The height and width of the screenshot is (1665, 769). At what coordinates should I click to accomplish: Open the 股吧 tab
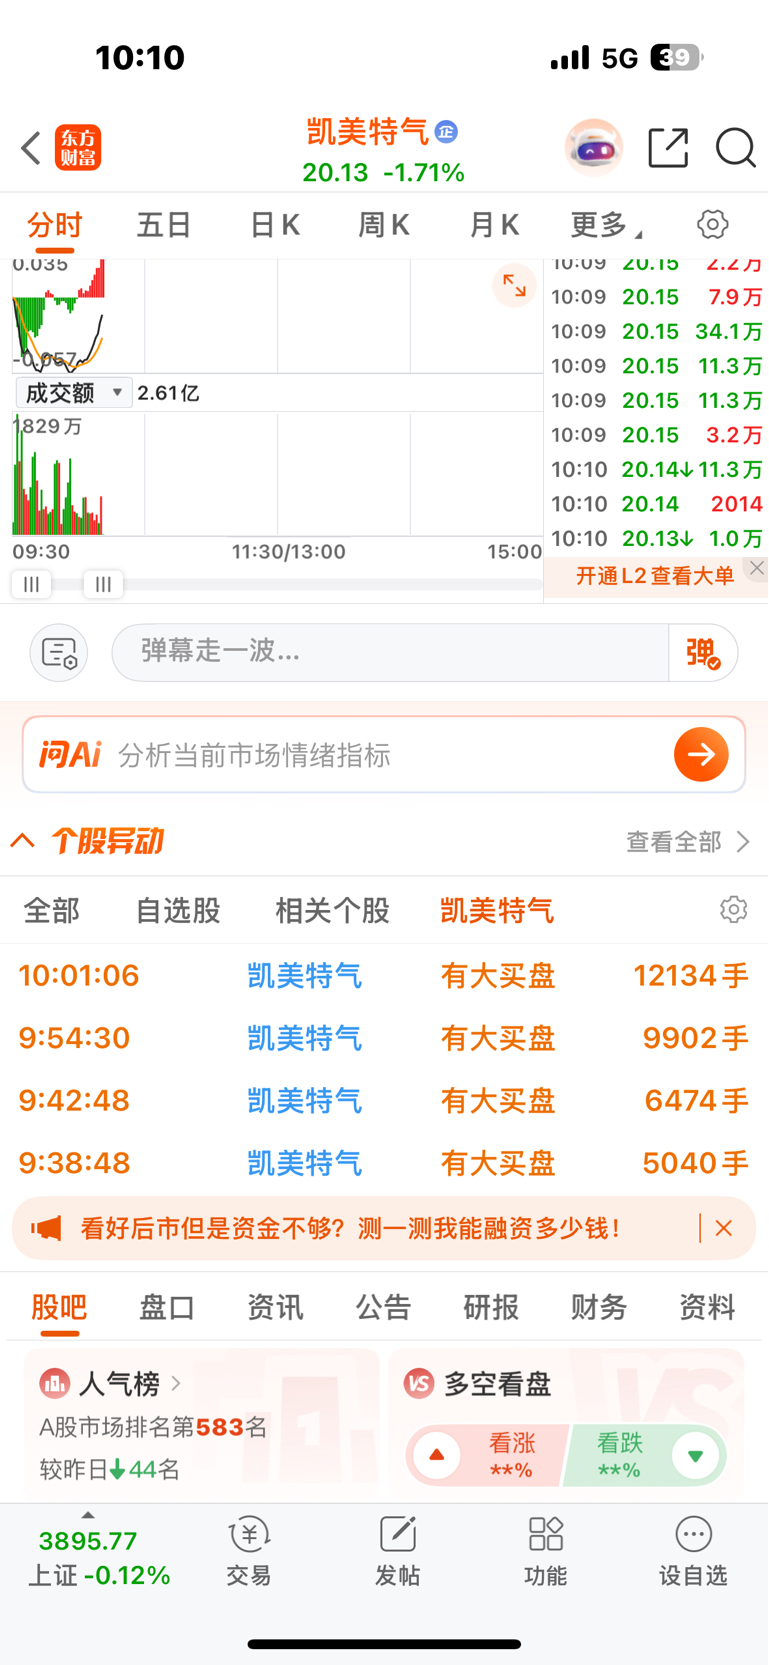[x=59, y=1307]
